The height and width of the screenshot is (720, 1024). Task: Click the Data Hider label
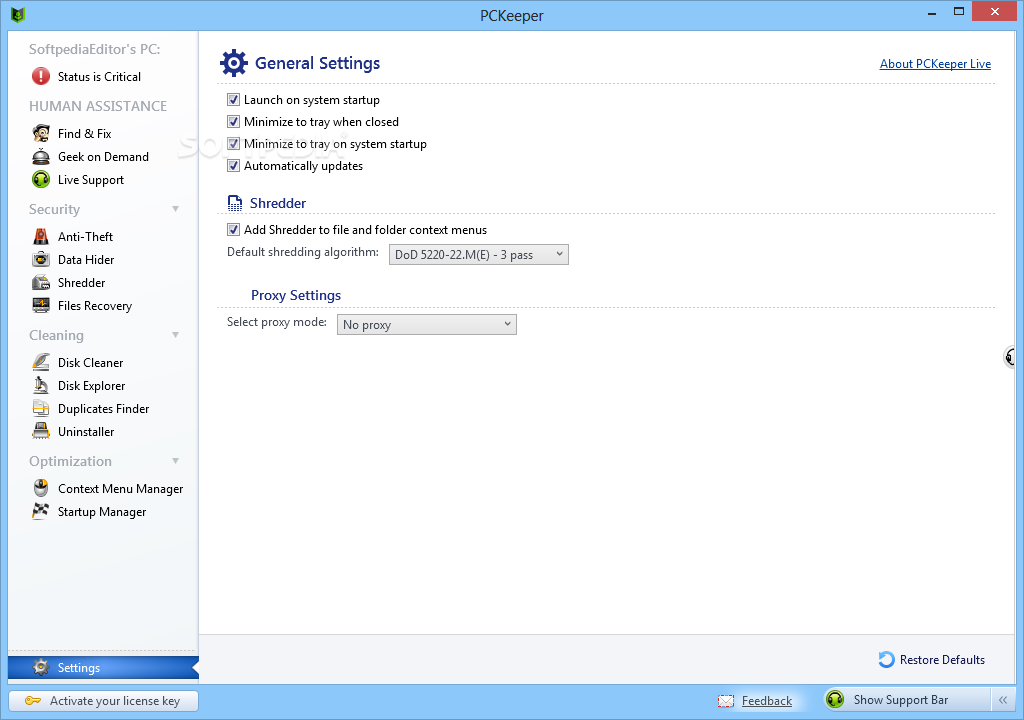click(86, 259)
